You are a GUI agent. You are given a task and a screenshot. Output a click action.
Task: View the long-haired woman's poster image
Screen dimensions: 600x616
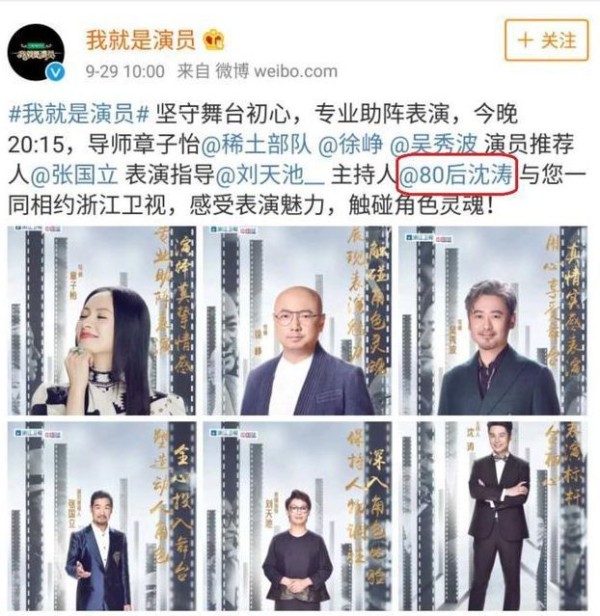(102, 320)
